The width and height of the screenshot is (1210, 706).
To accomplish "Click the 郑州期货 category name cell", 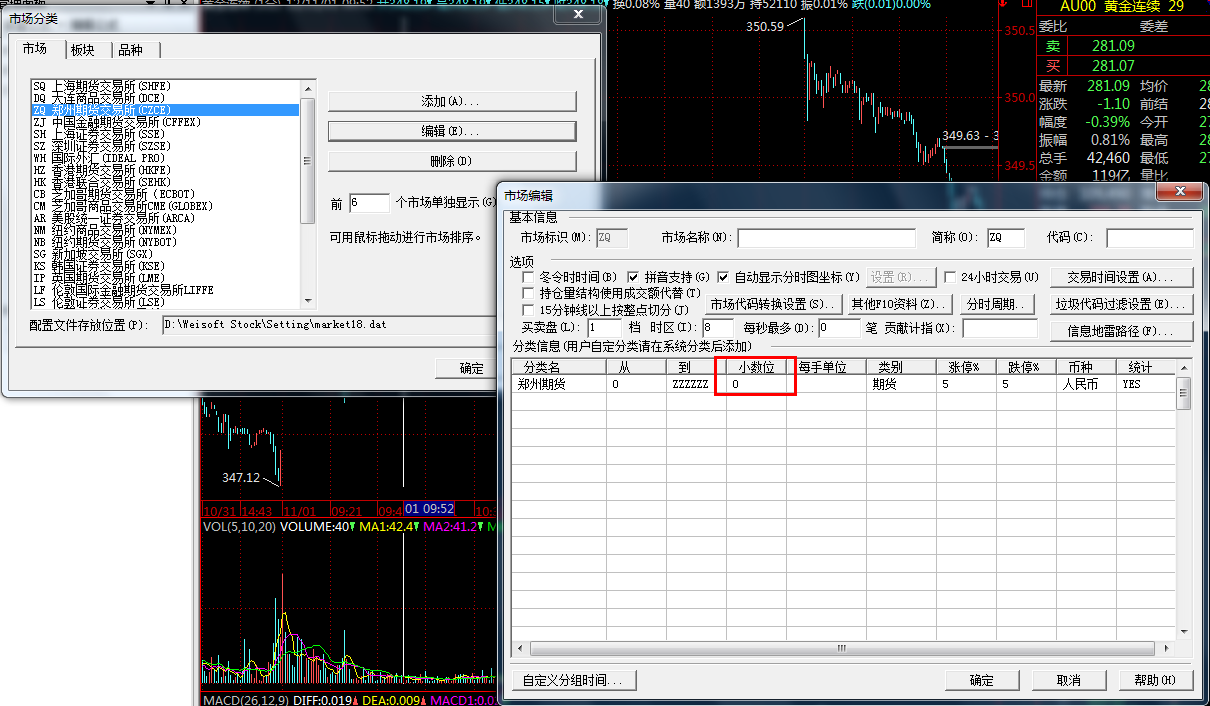I will (559, 384).
